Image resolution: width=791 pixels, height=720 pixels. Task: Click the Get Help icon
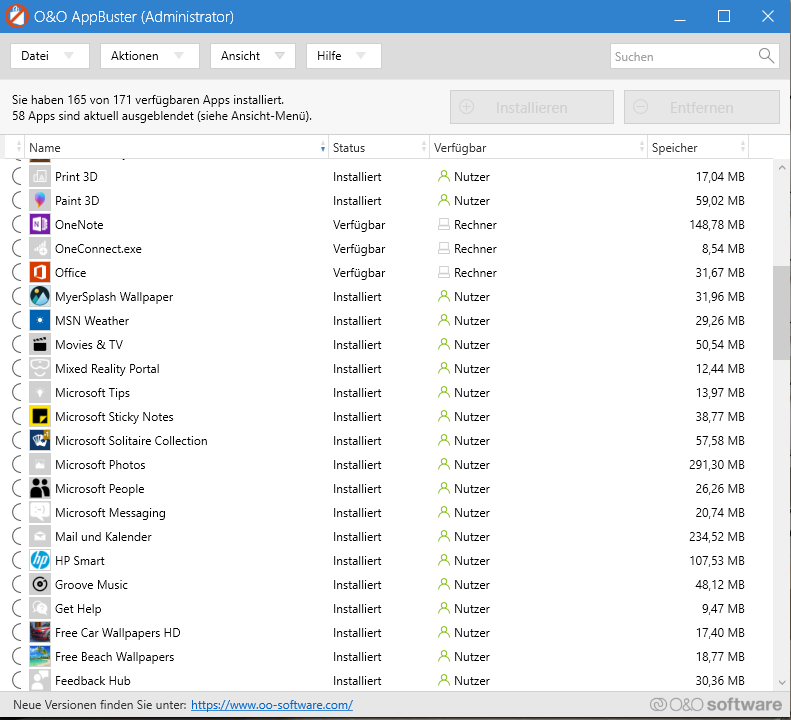[40, 608]
